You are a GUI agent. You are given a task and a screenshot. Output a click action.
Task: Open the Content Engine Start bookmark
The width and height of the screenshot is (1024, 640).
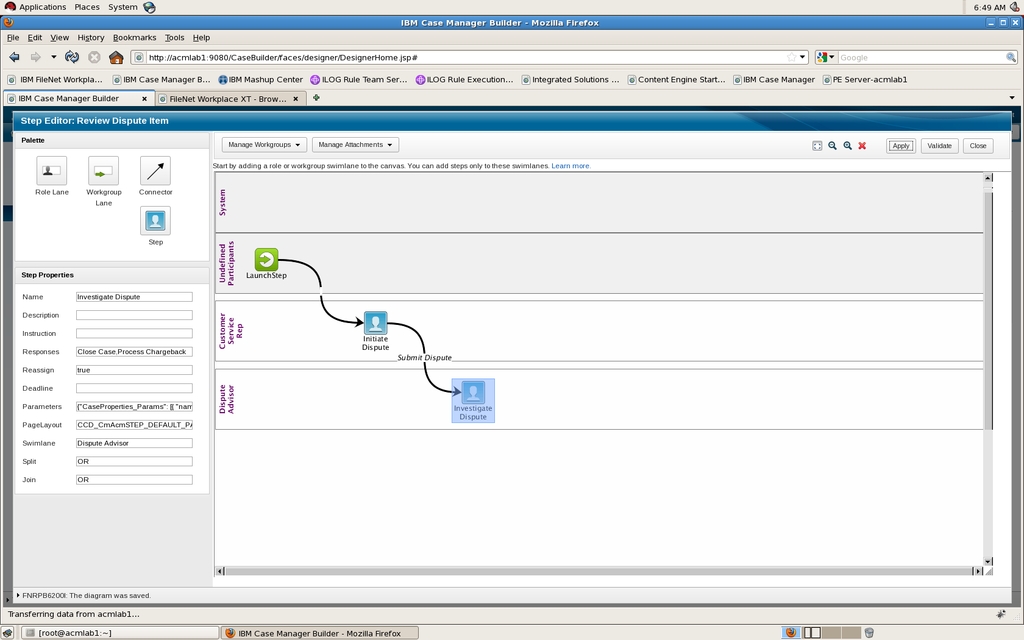click(677, 80)
